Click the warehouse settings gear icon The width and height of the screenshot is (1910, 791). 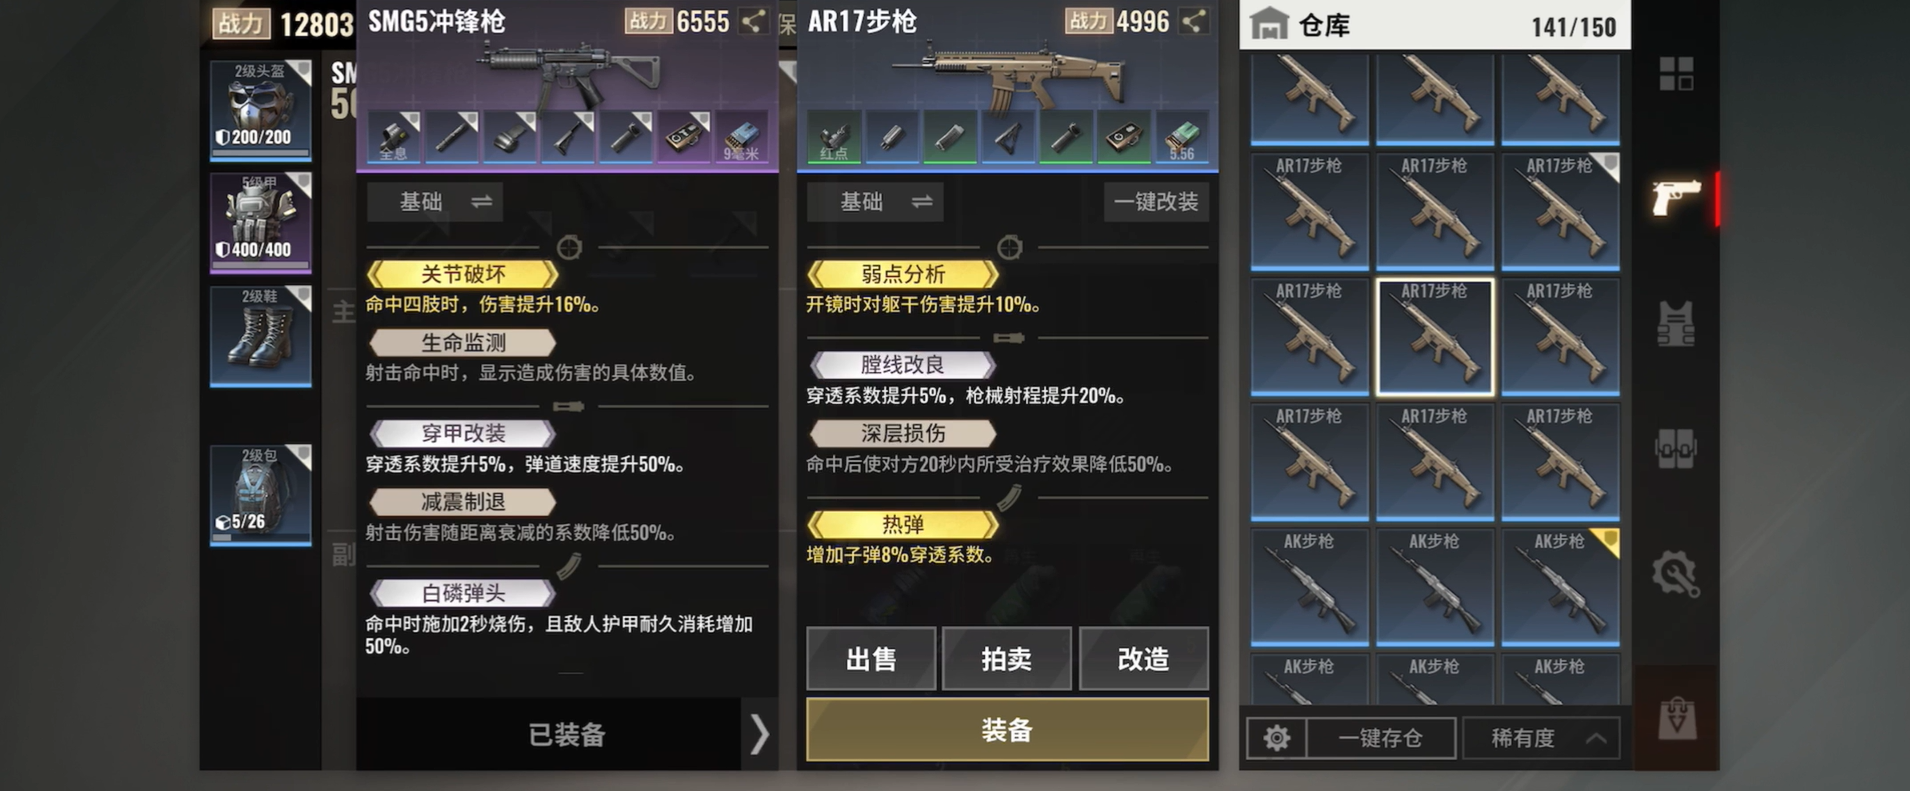coord(1276,738)
